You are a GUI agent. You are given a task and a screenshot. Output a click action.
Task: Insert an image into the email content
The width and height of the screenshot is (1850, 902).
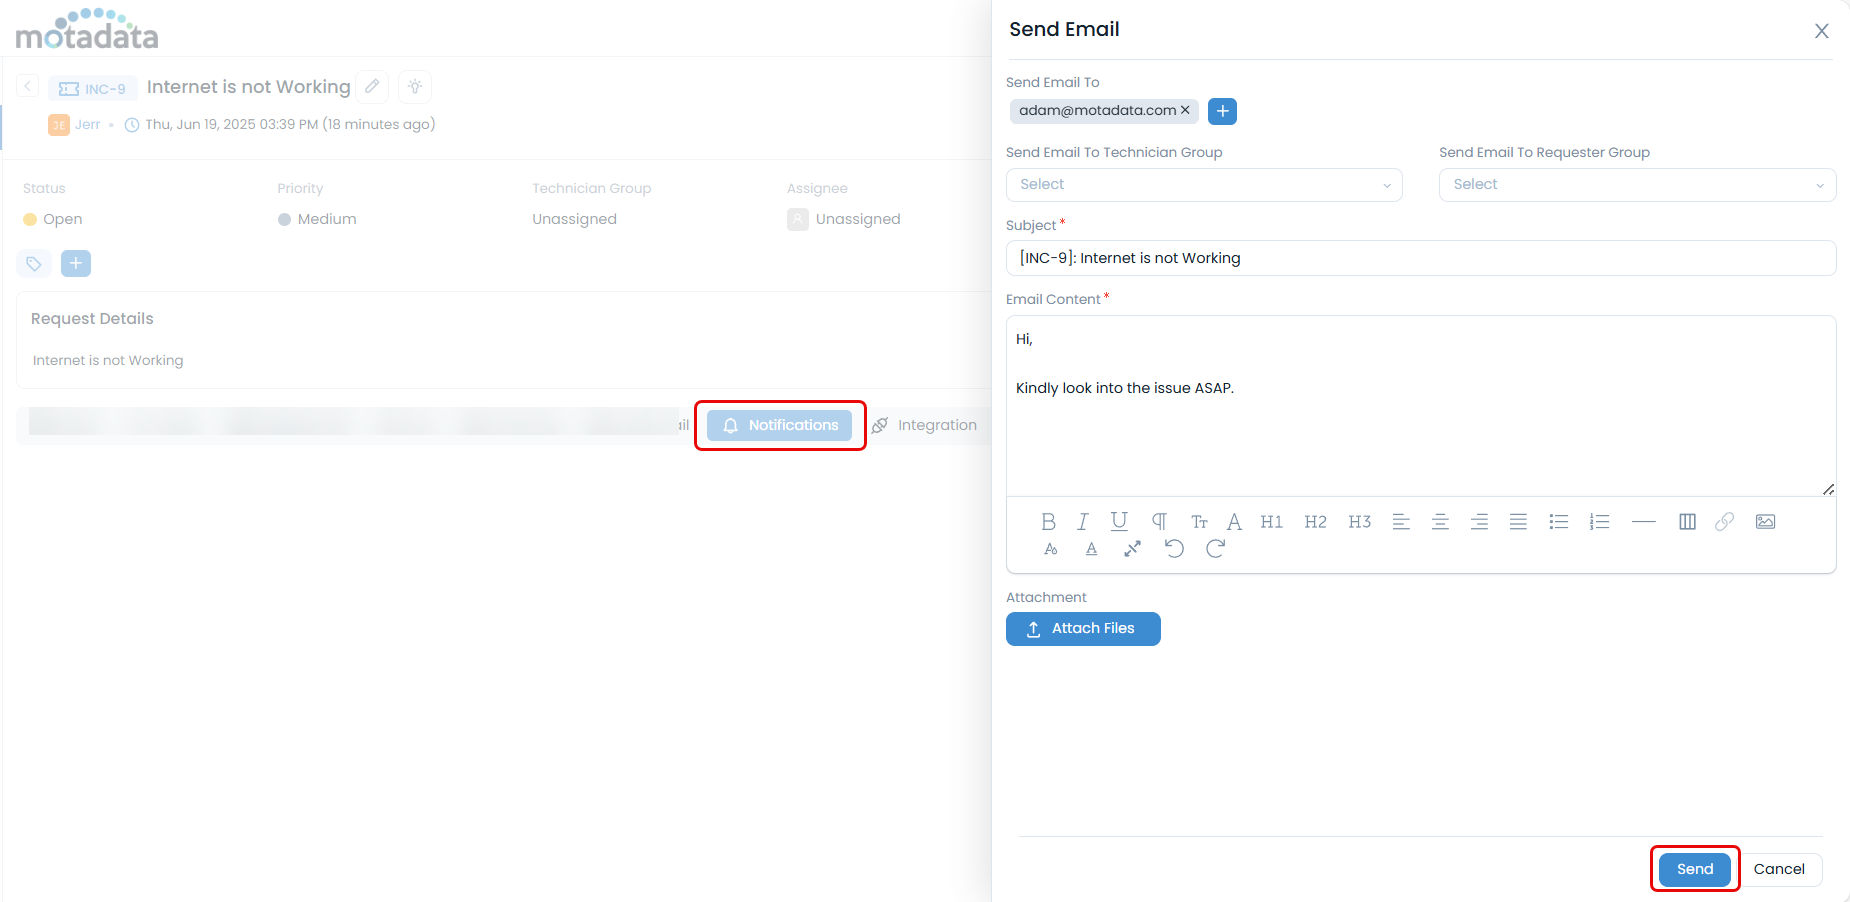pyautogui.click(x=1766, y=521)
